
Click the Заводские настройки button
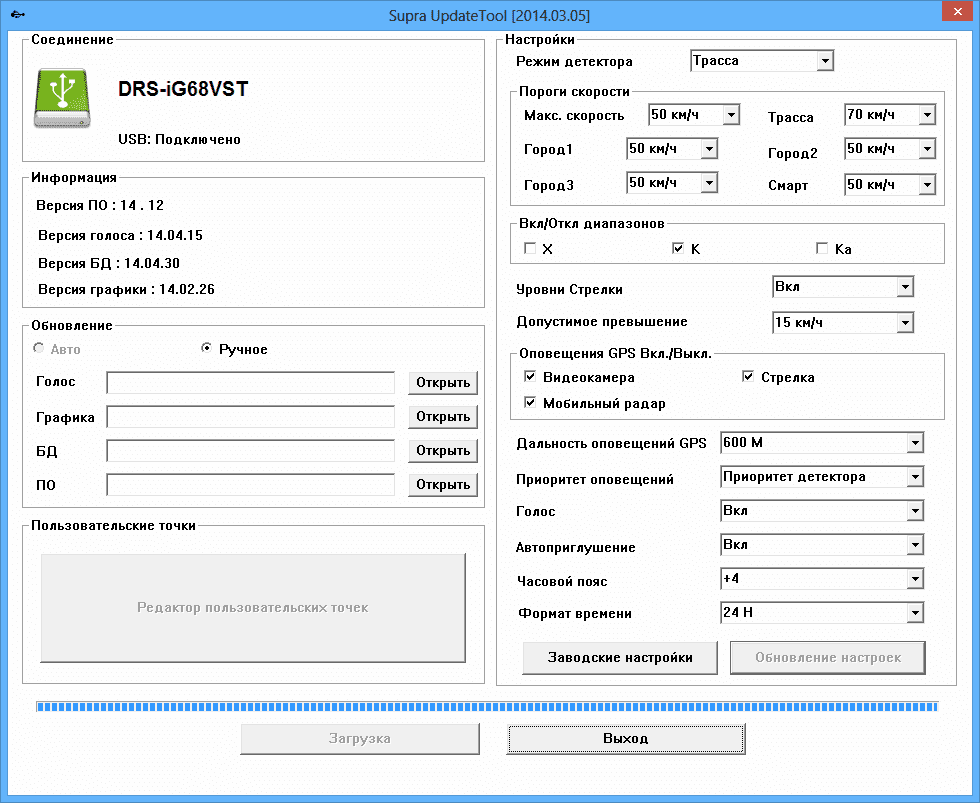pyautogui.click(x=620, y=657)
